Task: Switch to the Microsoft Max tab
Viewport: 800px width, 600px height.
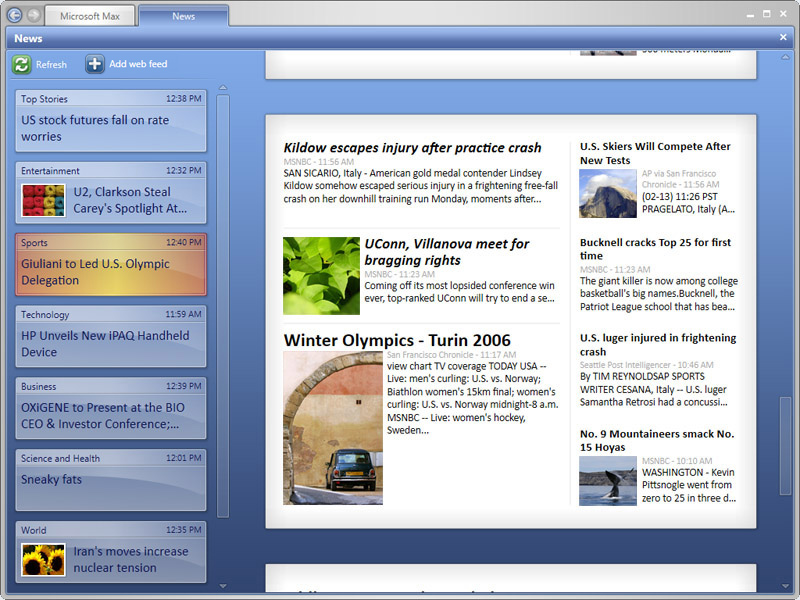Action: (x=90, y=16)
